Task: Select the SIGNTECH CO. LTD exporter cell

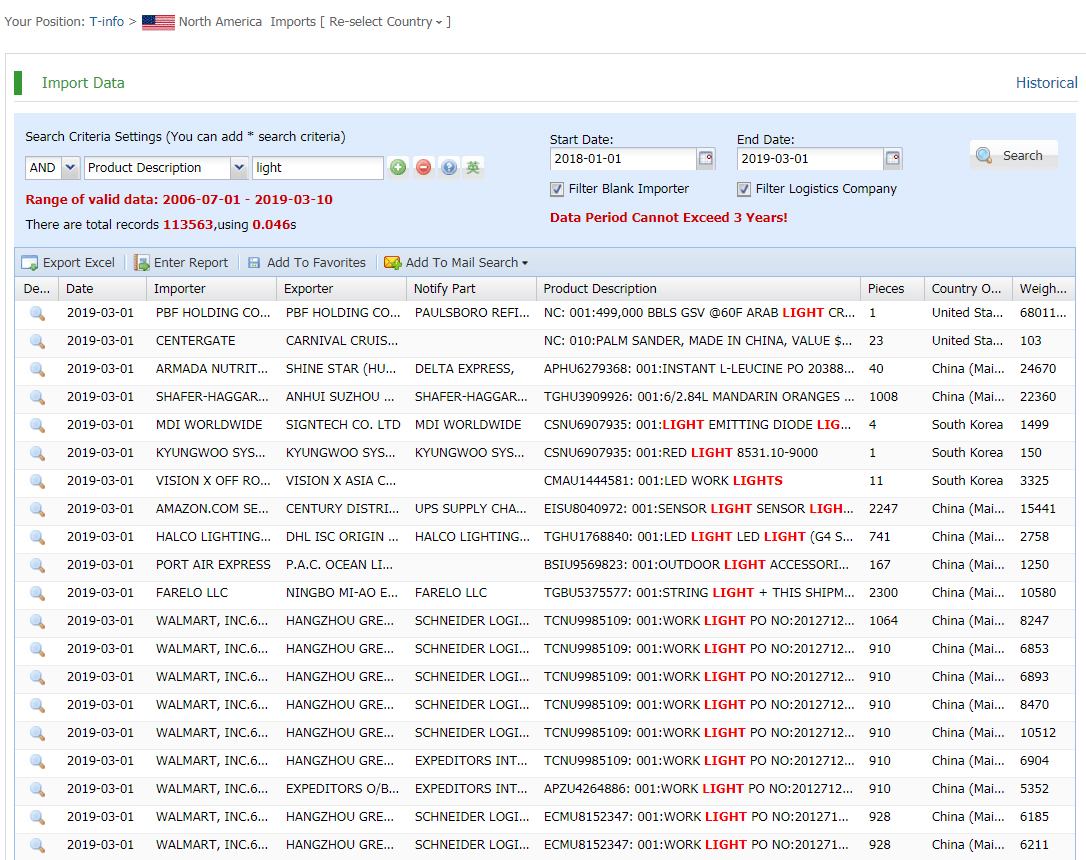Action: point(343,425)
